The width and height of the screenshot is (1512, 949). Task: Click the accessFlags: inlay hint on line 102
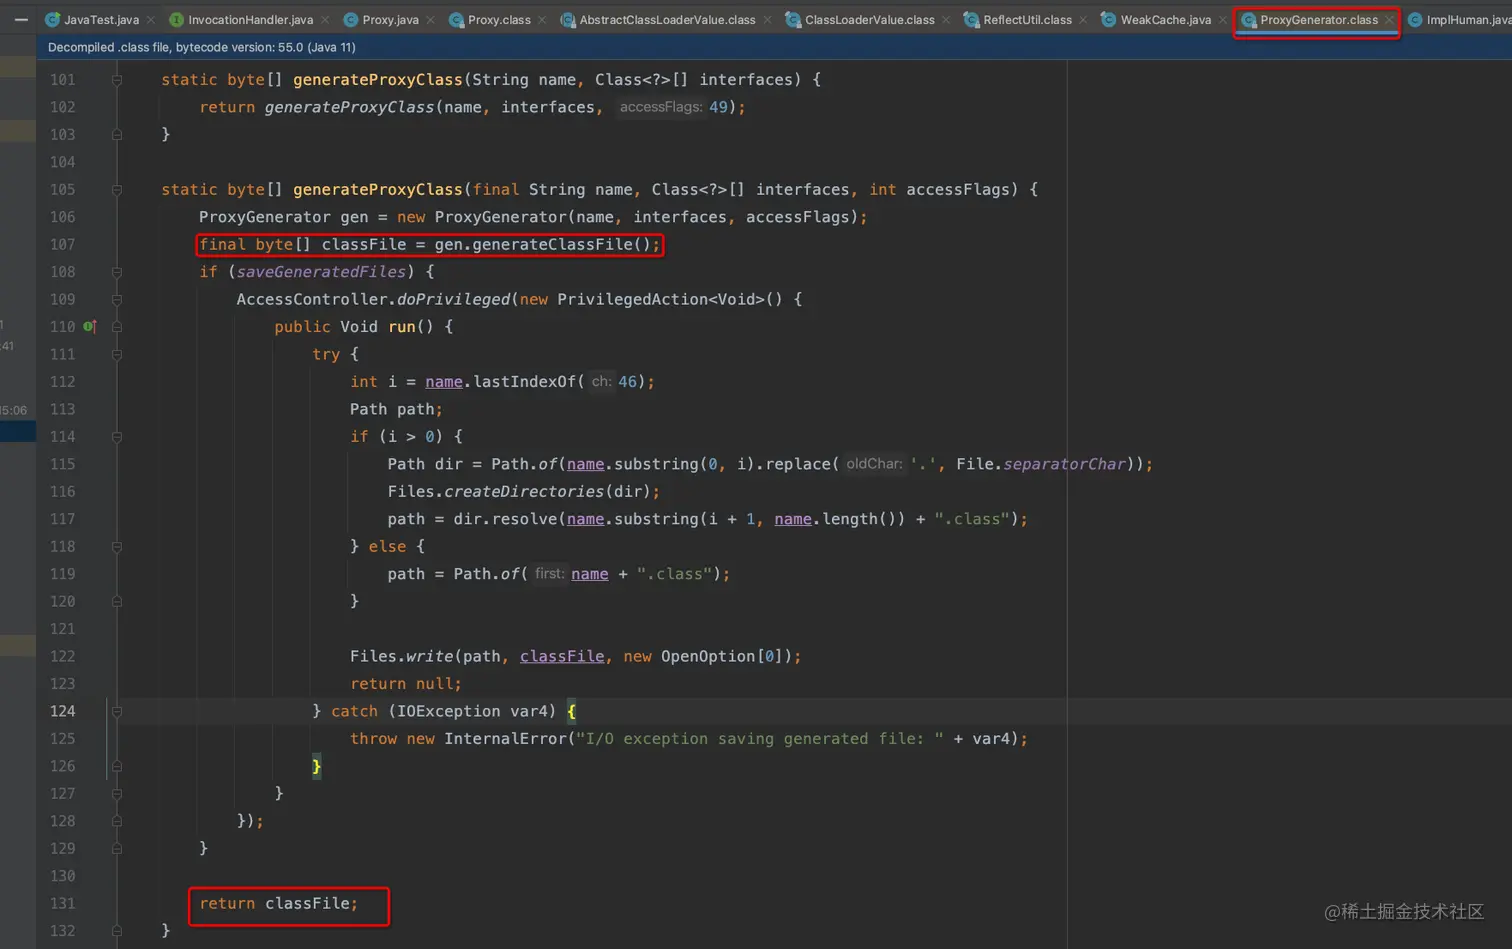[x=660, y=107]
